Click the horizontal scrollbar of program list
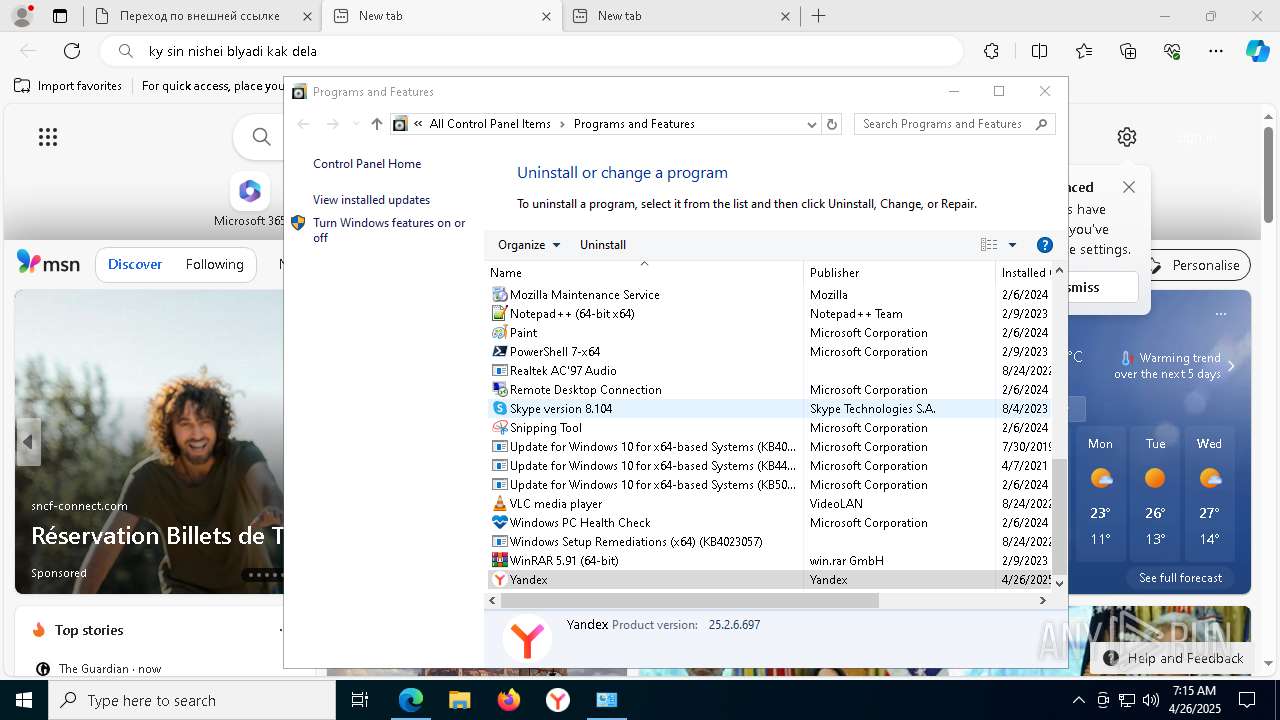 click(x=689, y=601)
